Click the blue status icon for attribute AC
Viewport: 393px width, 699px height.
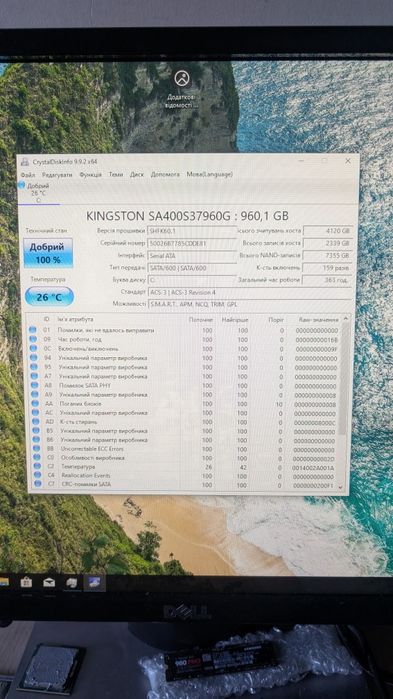pos(35,413)
